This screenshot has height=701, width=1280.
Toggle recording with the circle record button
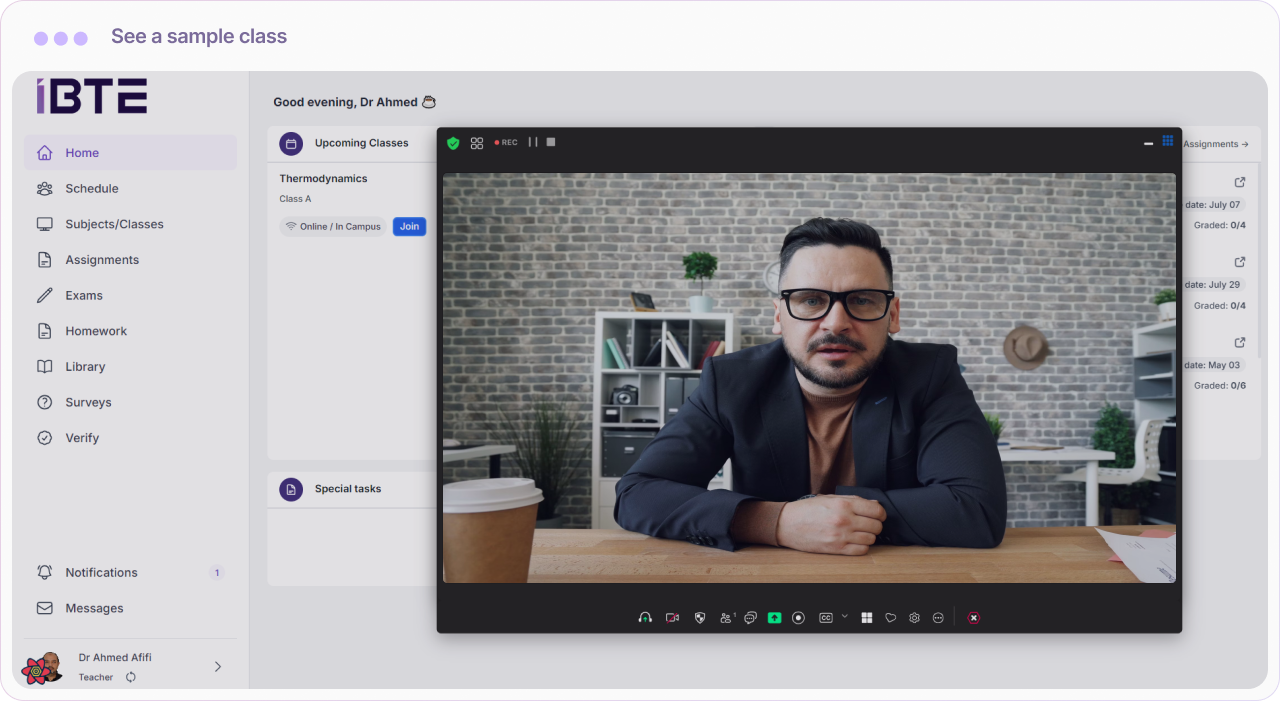[798, 618]
